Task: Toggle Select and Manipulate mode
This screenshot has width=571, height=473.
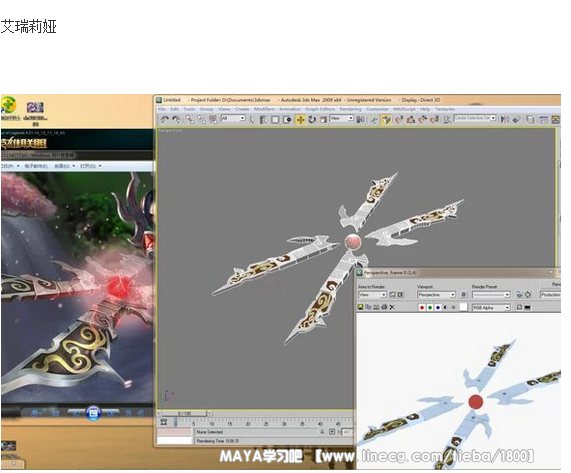Action: (374, 119)
